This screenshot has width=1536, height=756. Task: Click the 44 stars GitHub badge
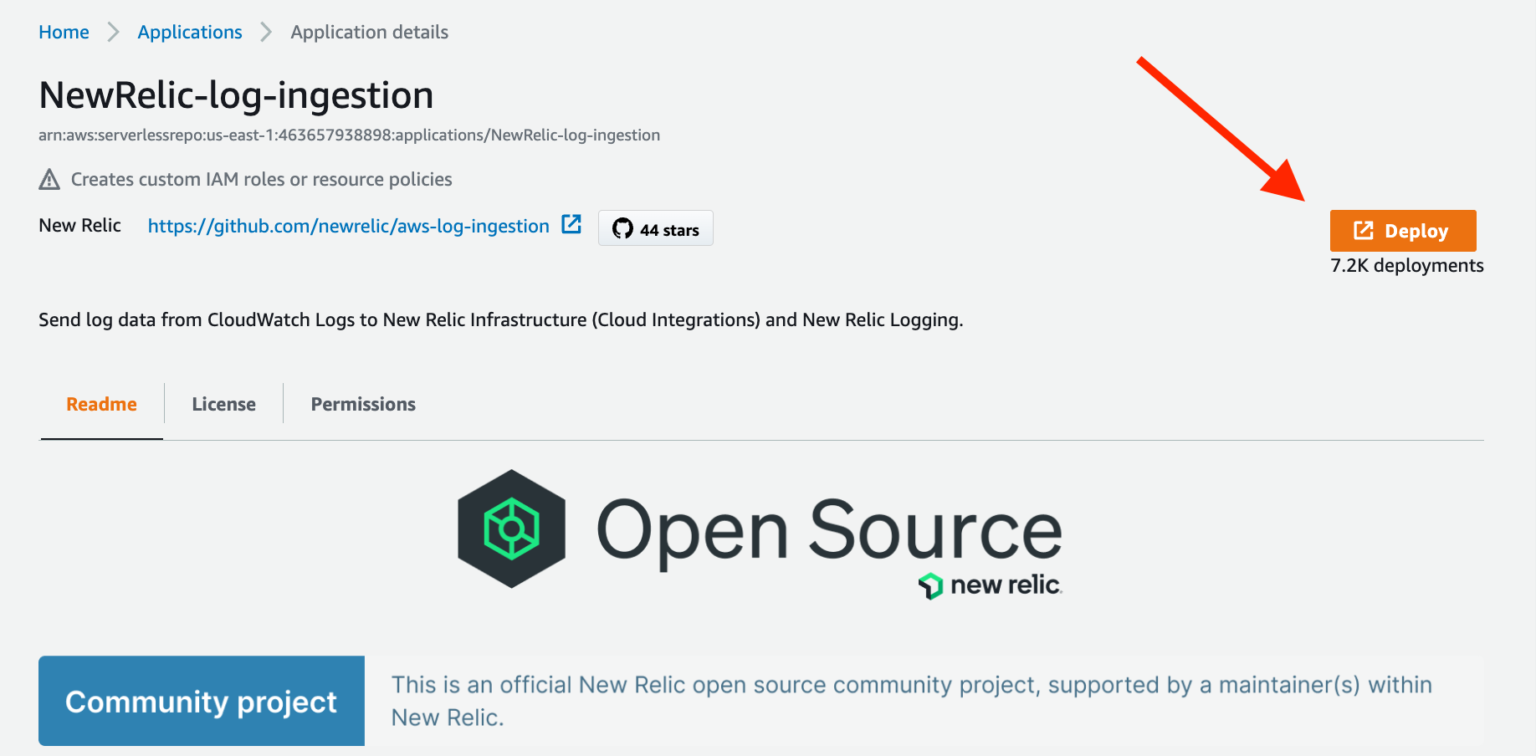[x=655, y=228]
